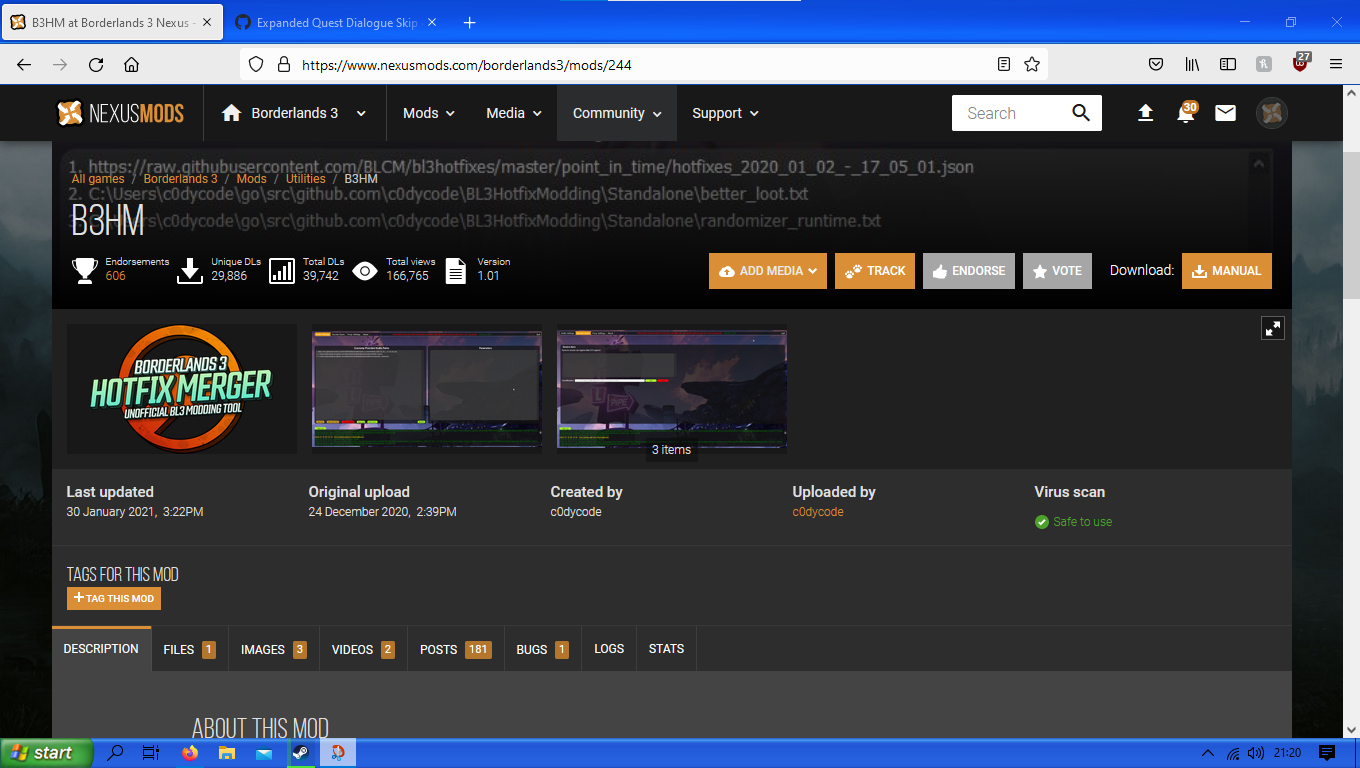Image resolution: width=1360 pixels, height=768 pixels.
Task: Open the Windows notification center
Action: click(x=1327, y=753)
